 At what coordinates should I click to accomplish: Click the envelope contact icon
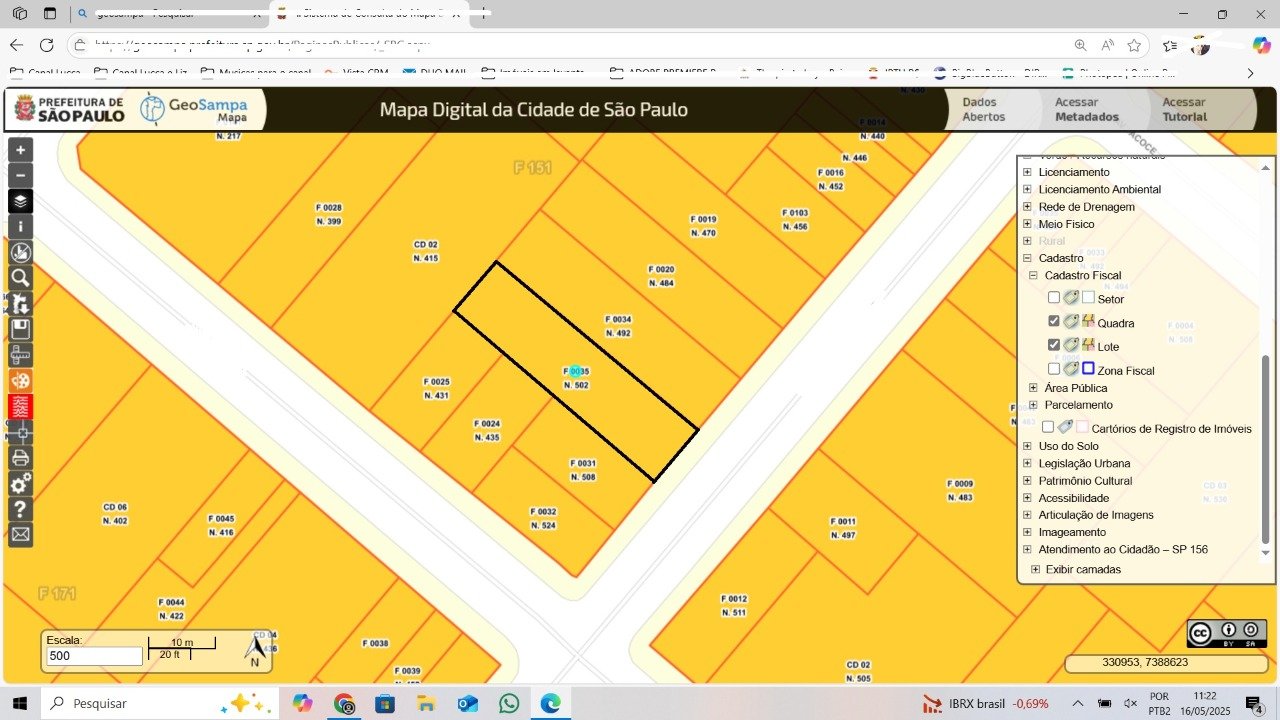20,535
